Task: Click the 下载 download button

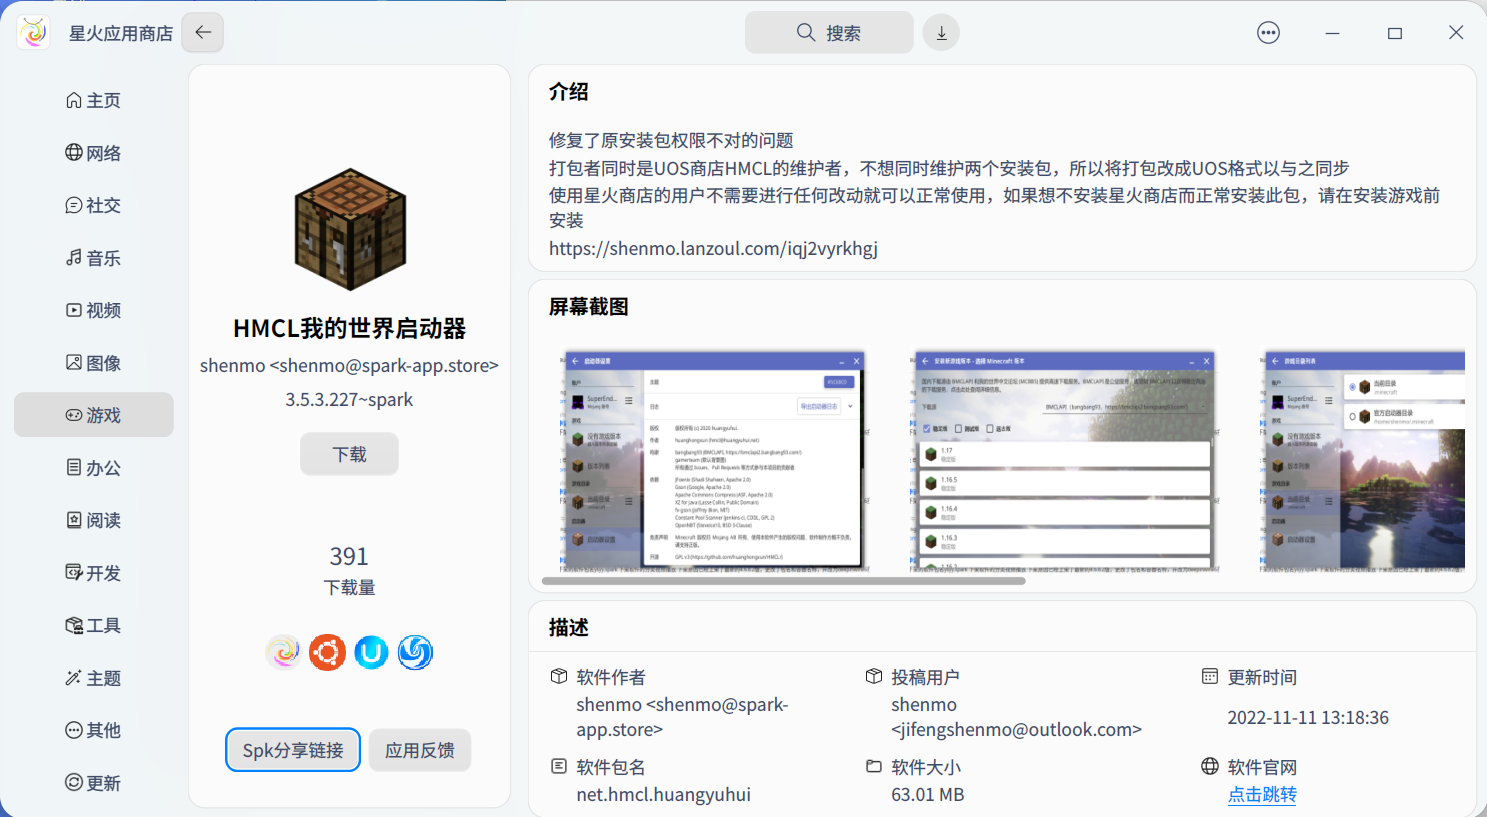Action: [x=349, y=454]
